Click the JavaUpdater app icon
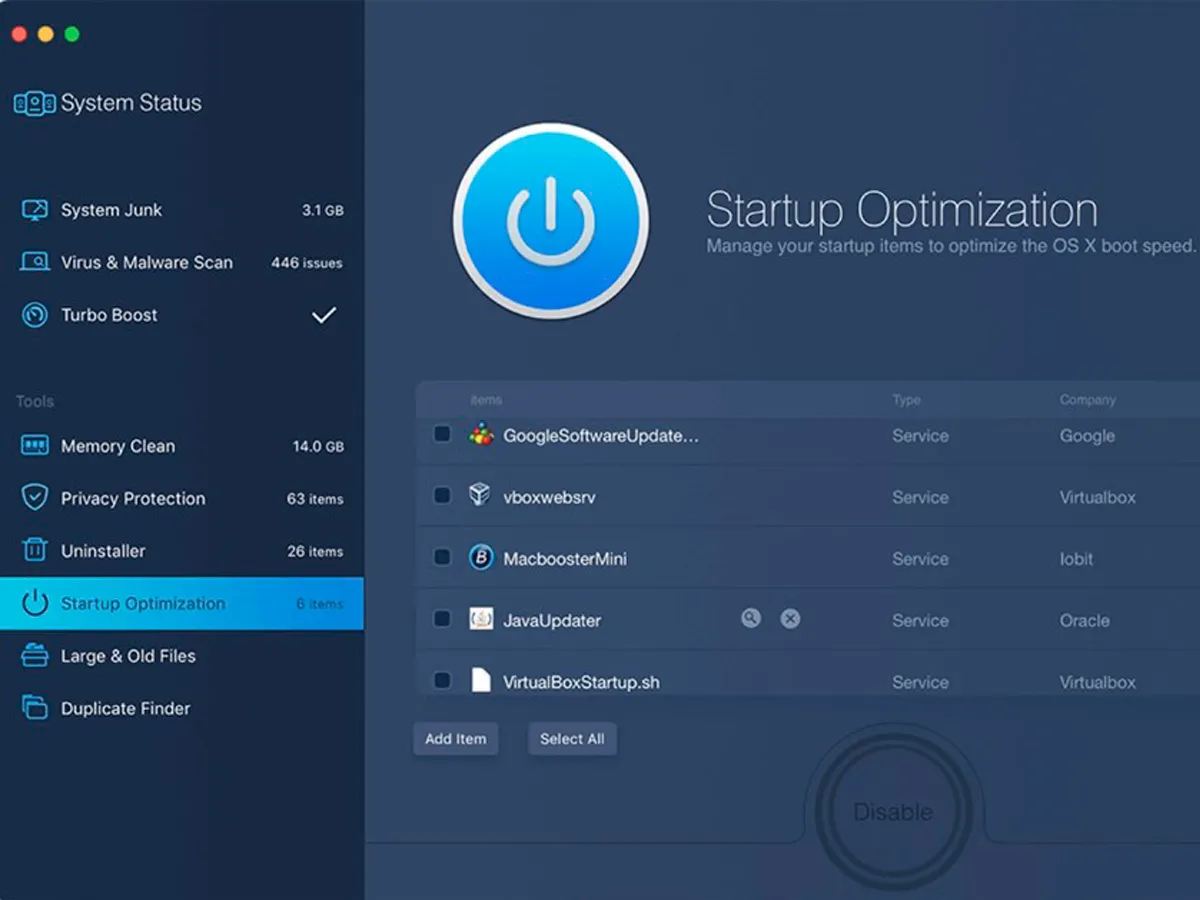Screen dimensions: 1200x900 [x=481, y=619]
